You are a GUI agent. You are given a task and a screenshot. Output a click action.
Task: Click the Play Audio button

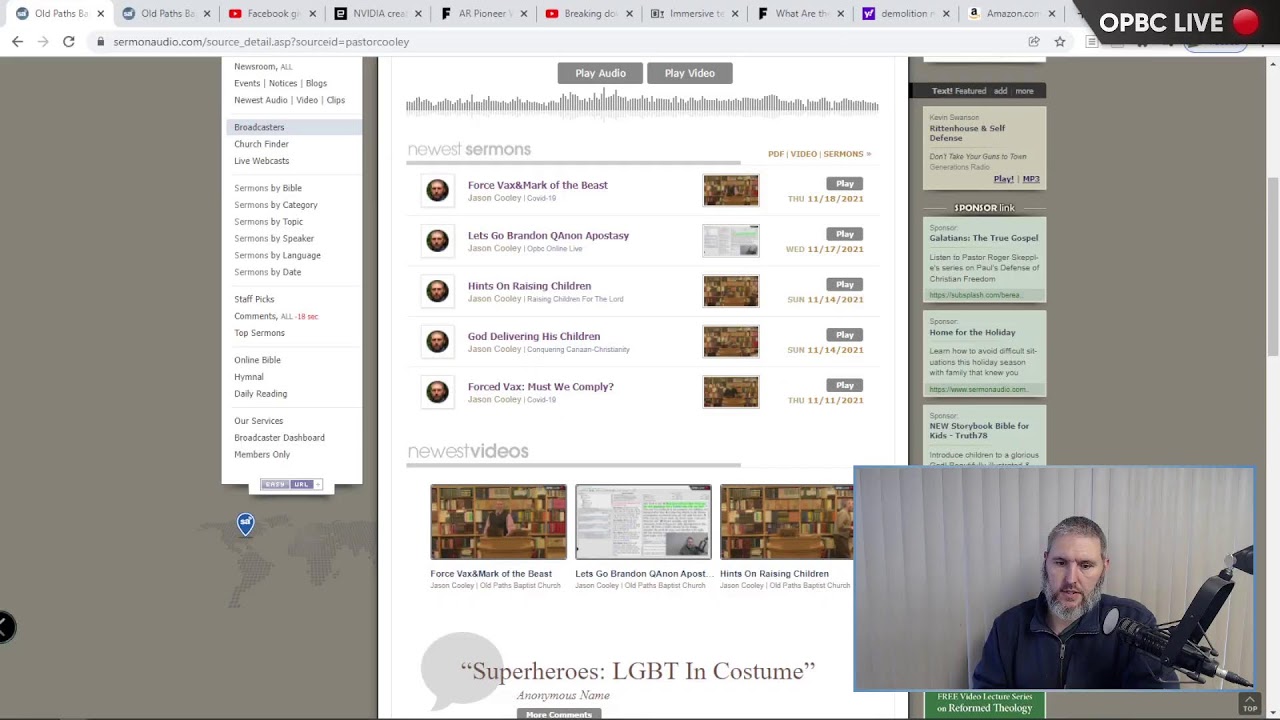600,73
